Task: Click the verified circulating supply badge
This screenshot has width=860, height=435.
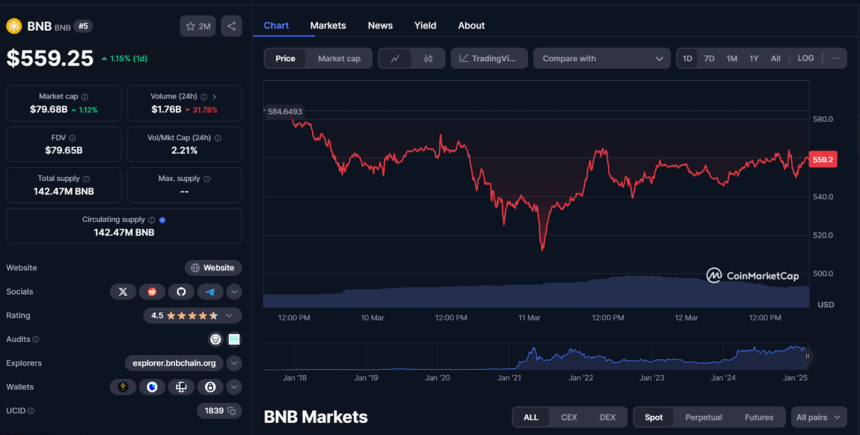Action: pyautogui.click(x=162, y=220)
